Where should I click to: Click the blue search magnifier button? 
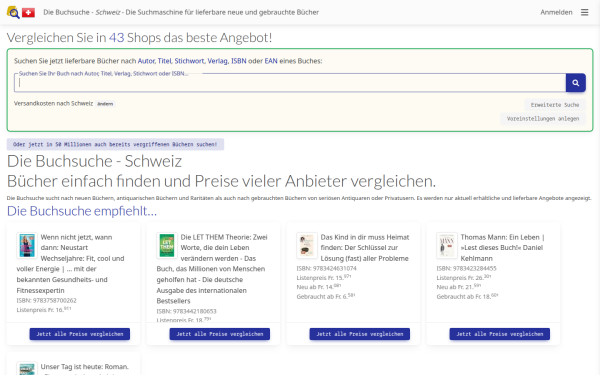[x=576, y=83]
